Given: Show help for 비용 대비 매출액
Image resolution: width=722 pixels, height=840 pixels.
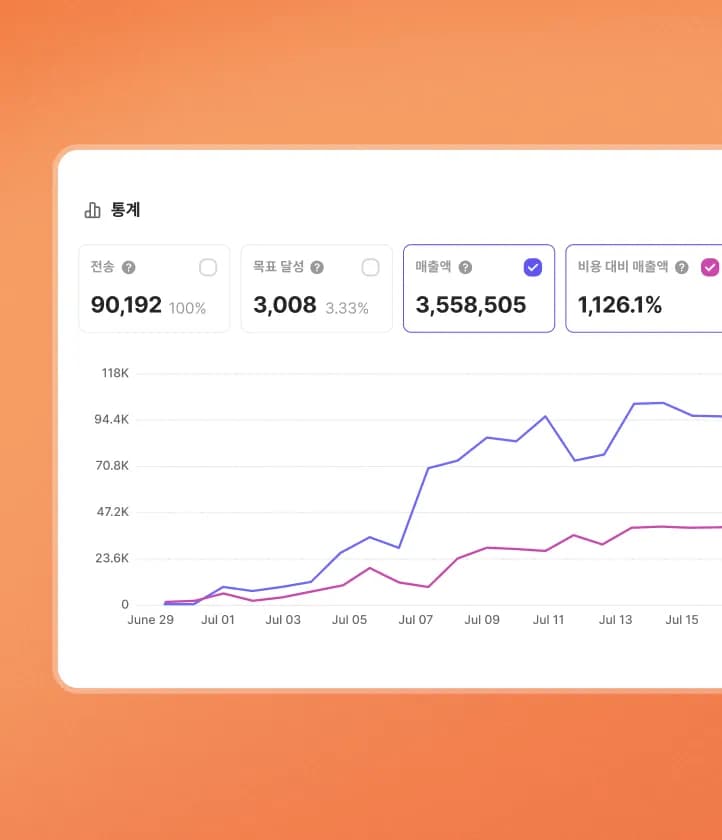Looking at the screenshot, I should point(681,268).
